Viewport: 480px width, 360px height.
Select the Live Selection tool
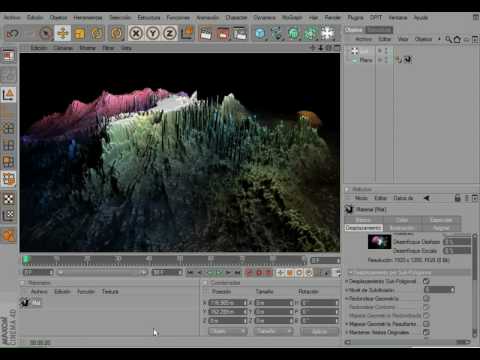coord(45,34)
